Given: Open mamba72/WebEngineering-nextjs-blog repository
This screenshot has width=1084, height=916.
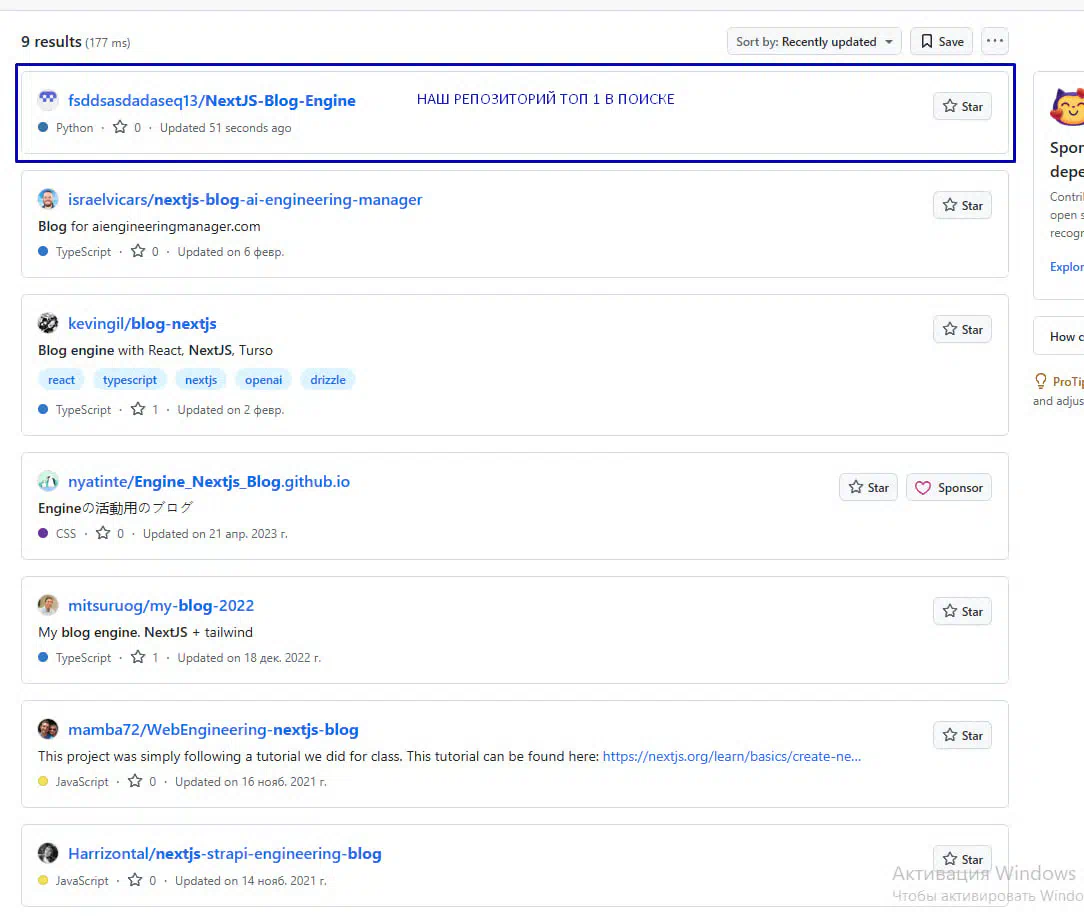Looking at the screenshot, I should [213, 729].
